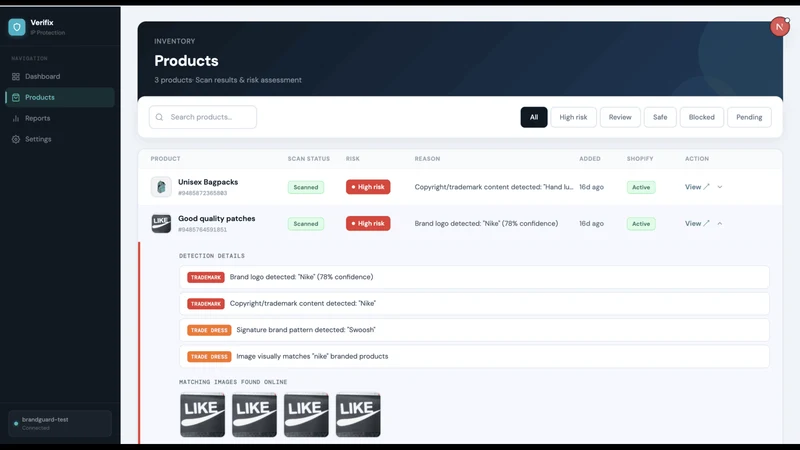The image size is (800, 450).
Task: Open the Good quality patches product name
Action: 216,218
